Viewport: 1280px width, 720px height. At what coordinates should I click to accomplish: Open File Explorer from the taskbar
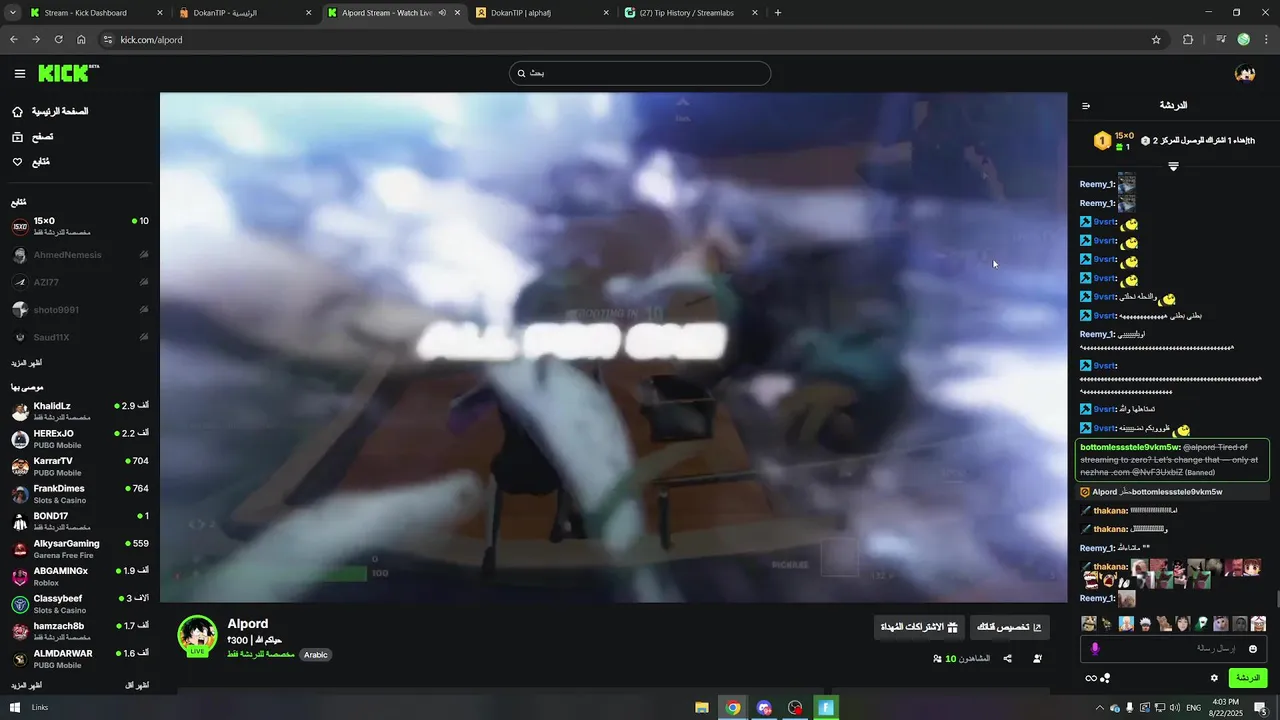click(x=703, y=707)
